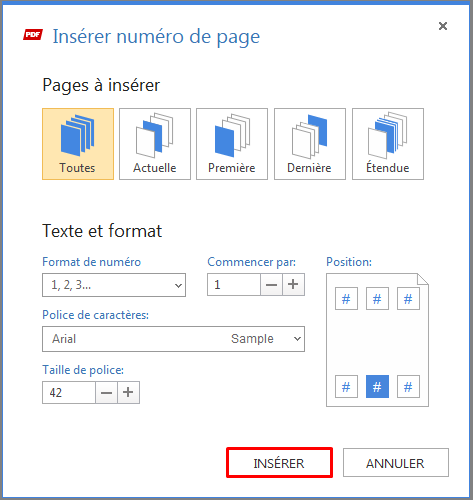The width and height of the screenshot is (473, 500).
Task: Pick the Première page option
Action: pos(232,144)
